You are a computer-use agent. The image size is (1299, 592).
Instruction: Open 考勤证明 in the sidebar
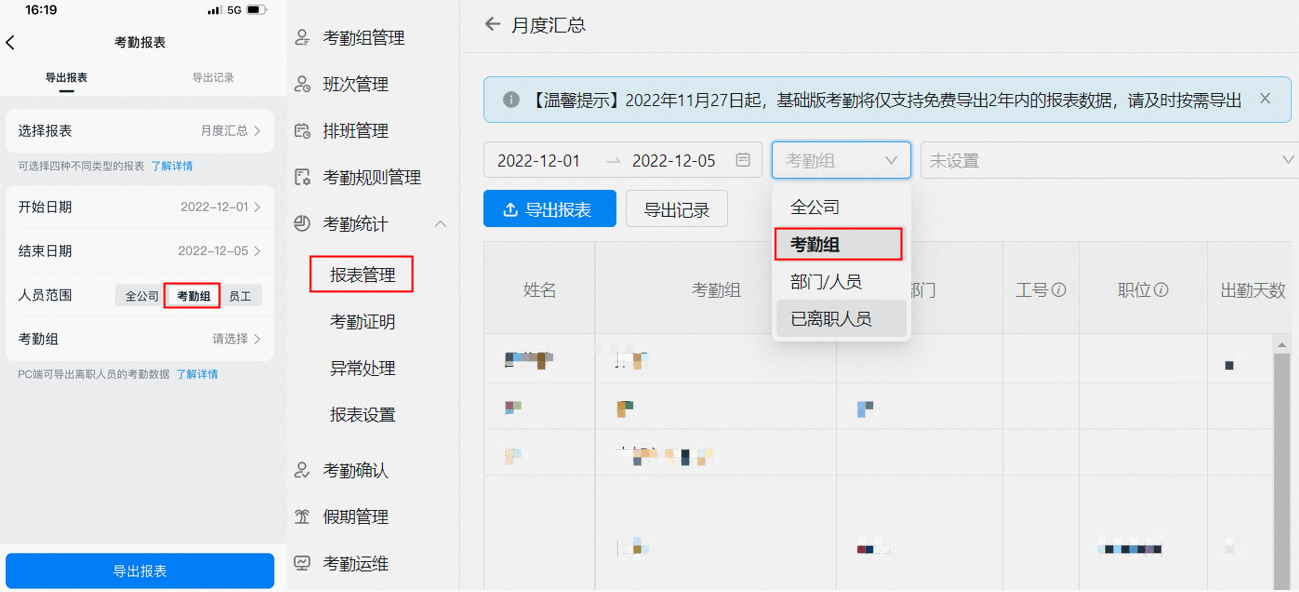point(363,322)
